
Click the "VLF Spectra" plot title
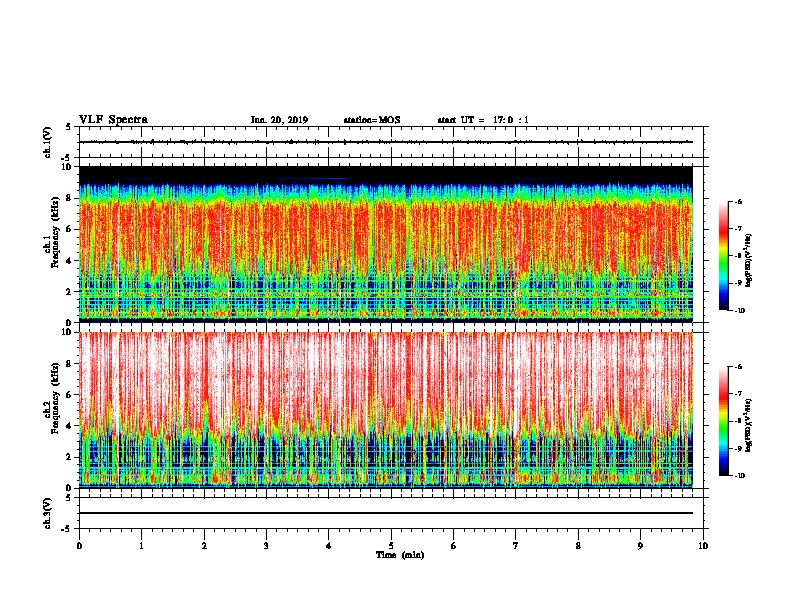(x=113, y=120)
